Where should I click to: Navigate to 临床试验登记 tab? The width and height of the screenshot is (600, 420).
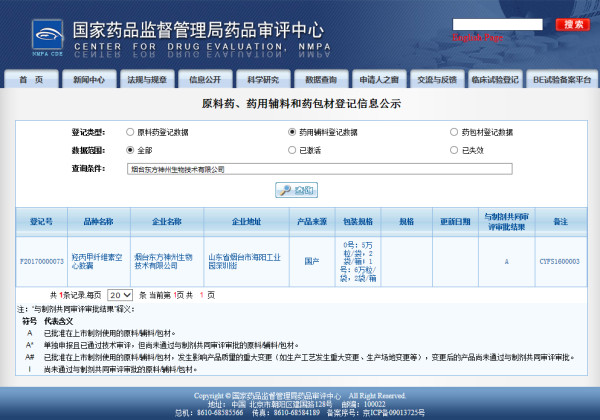(x=495, y=79)
